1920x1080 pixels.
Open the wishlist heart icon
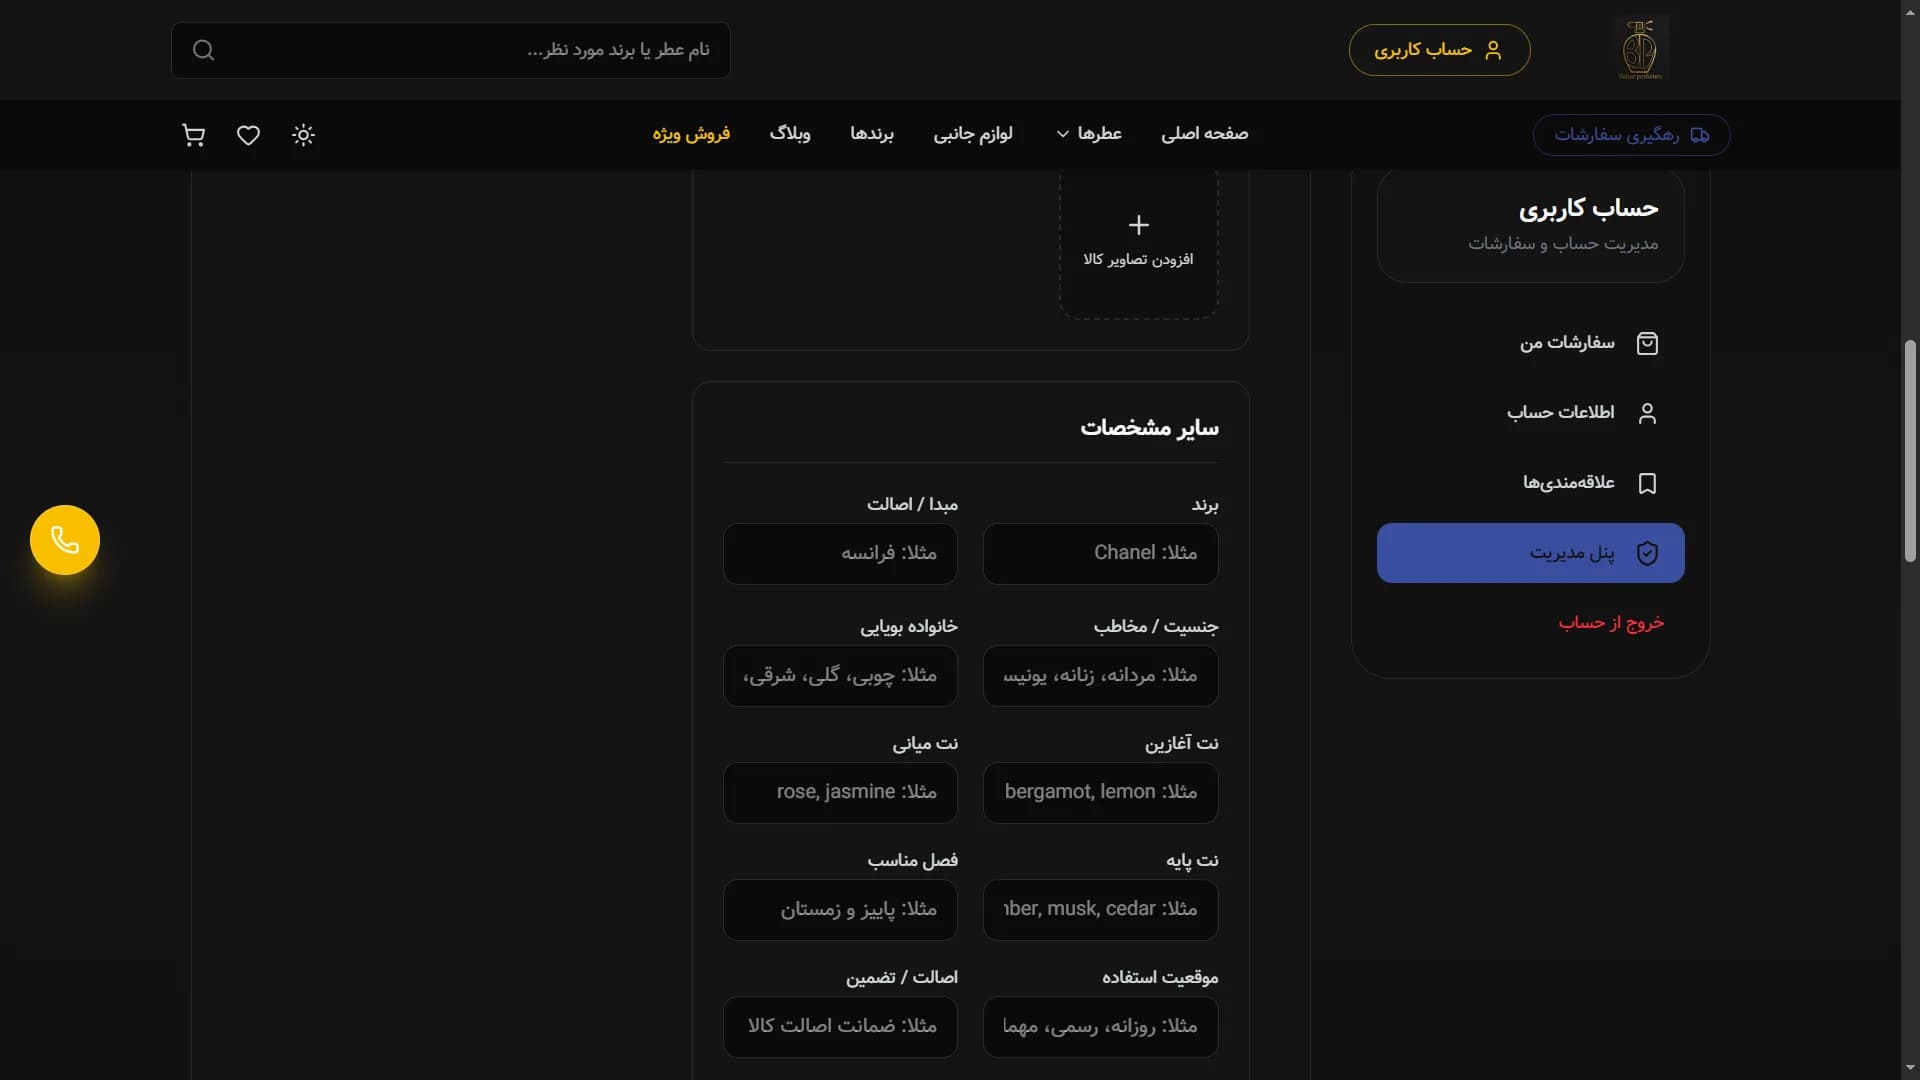pyautogui.click(x=248, y=135)
